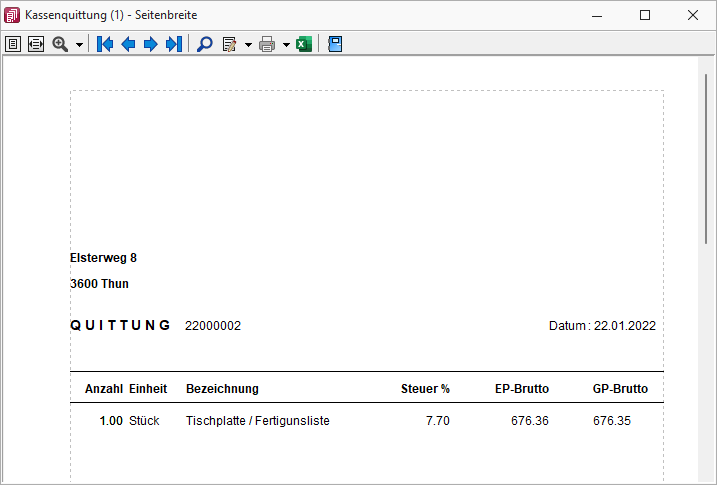The width and height of the screenshot is (717, 485).
Task: Click the receipt number 22000002
Action: (213, 325)
